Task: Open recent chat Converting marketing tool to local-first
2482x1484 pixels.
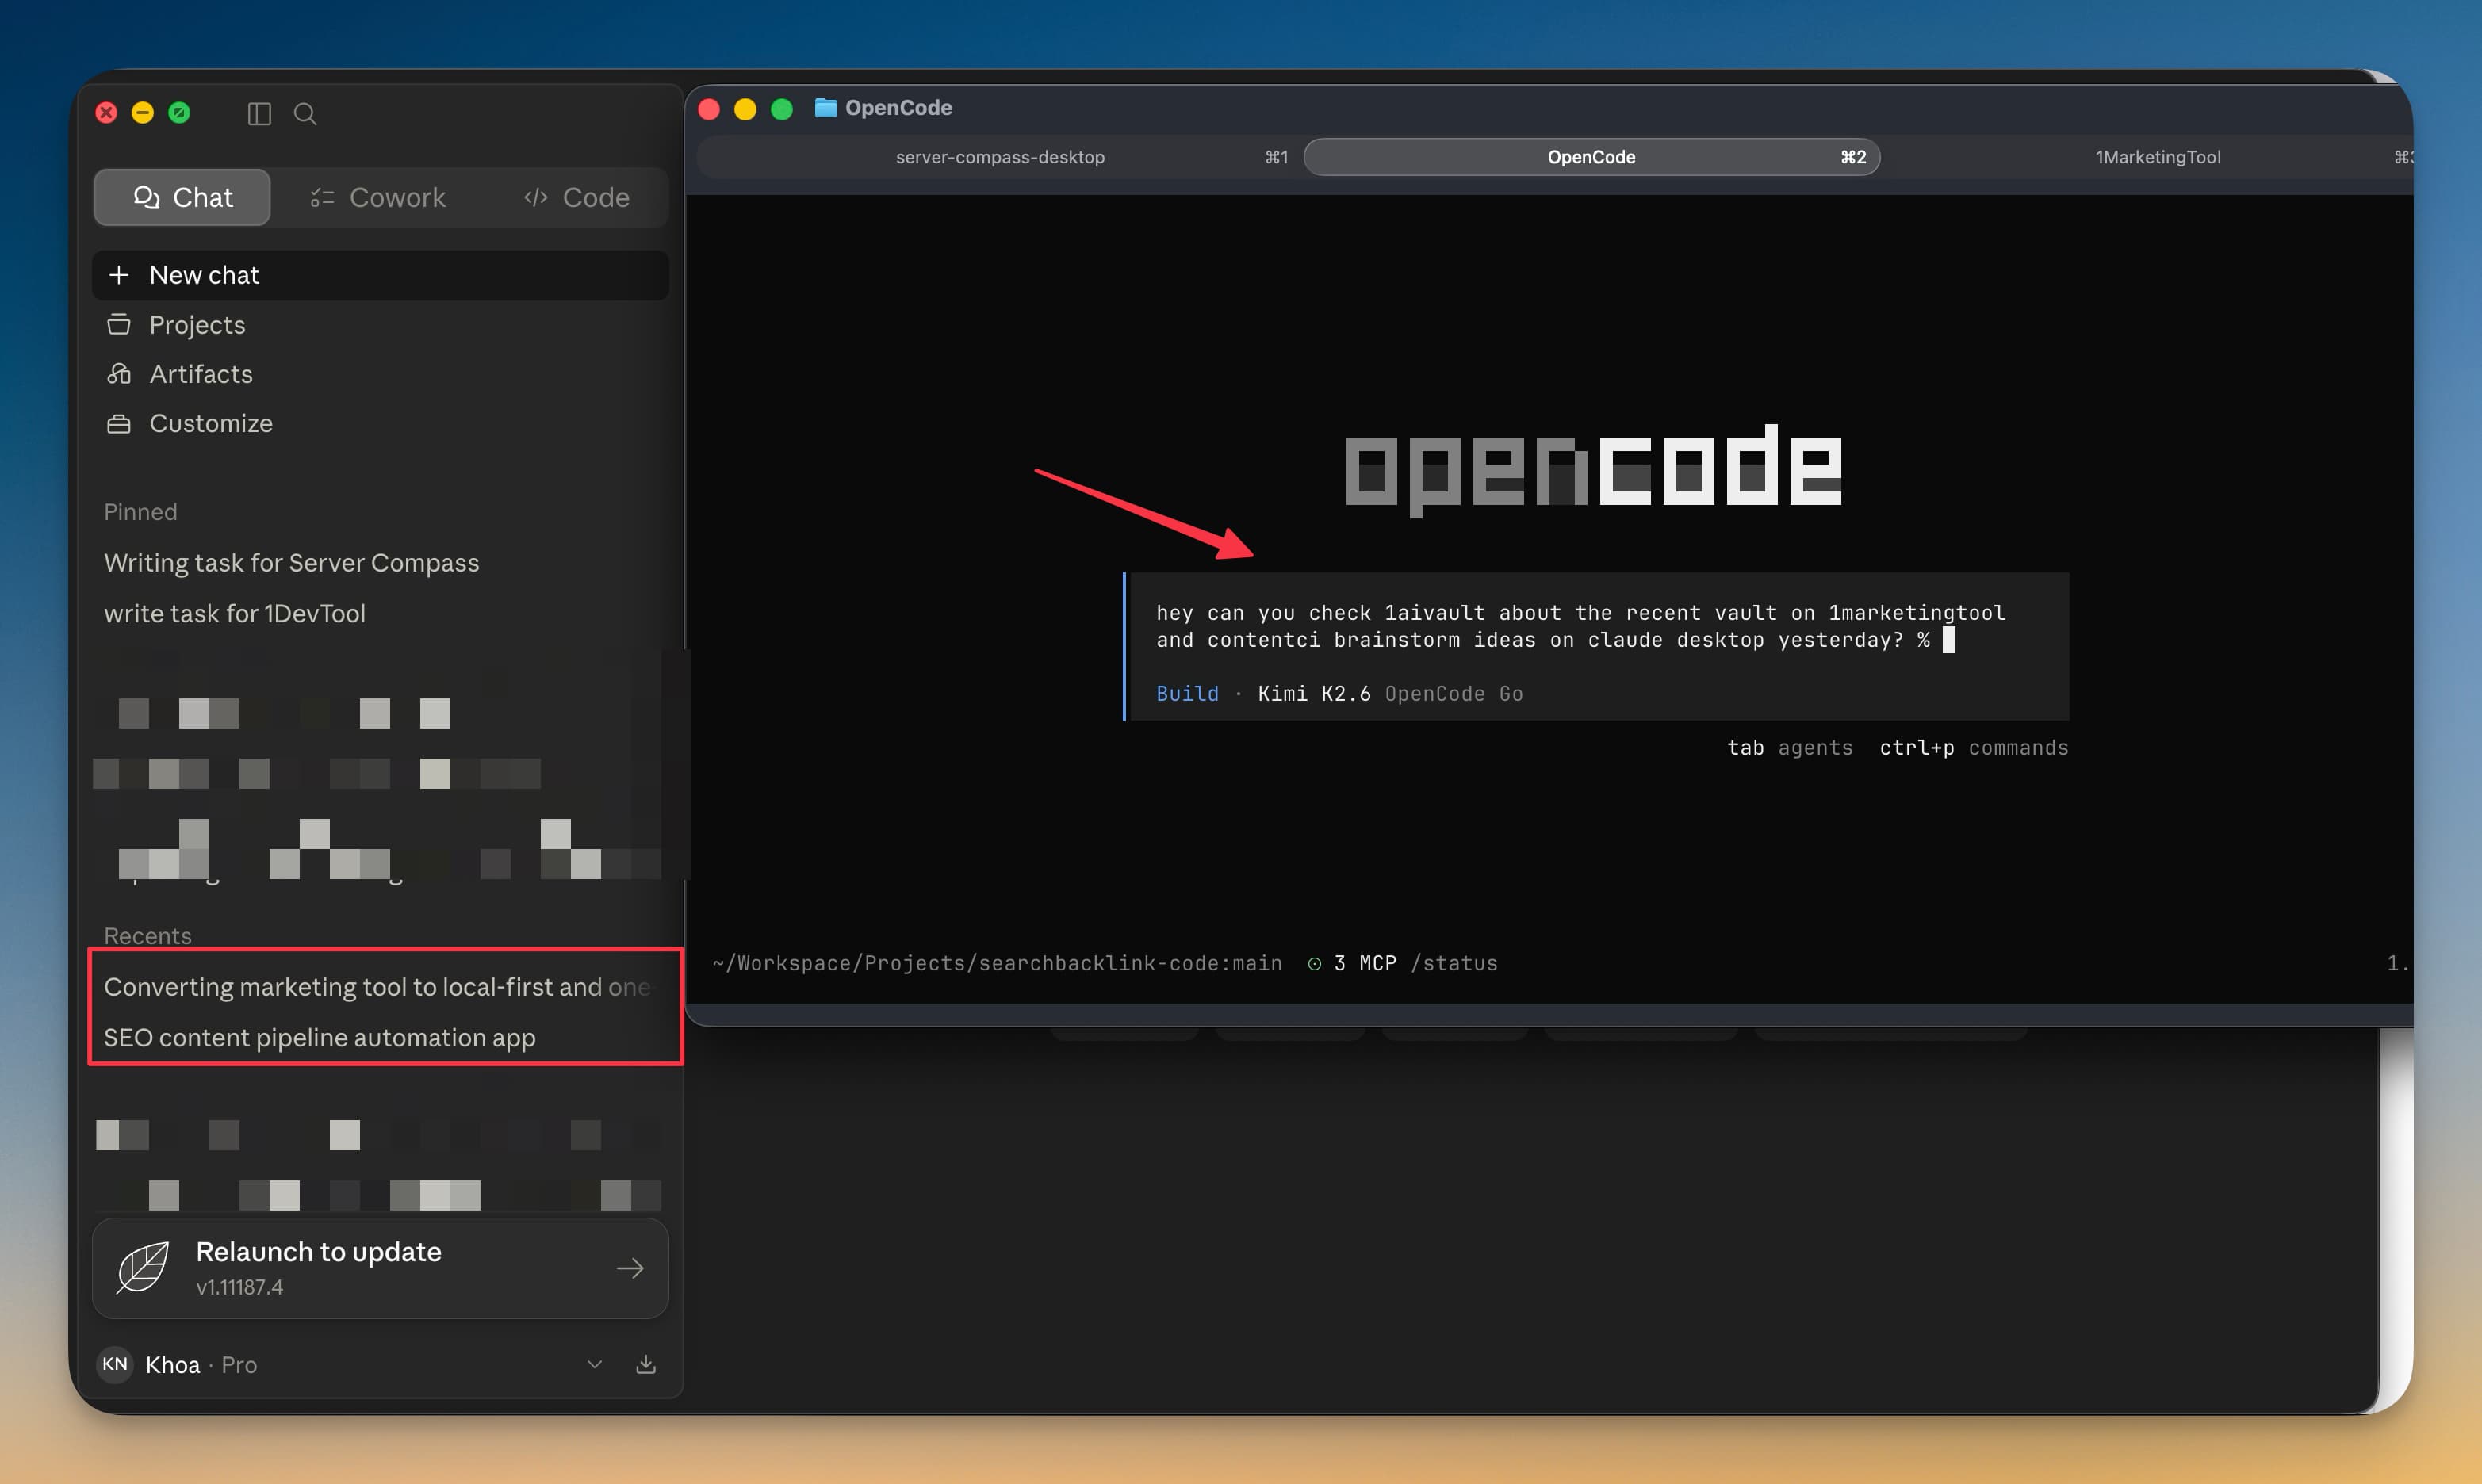Action: pos(378,987)
